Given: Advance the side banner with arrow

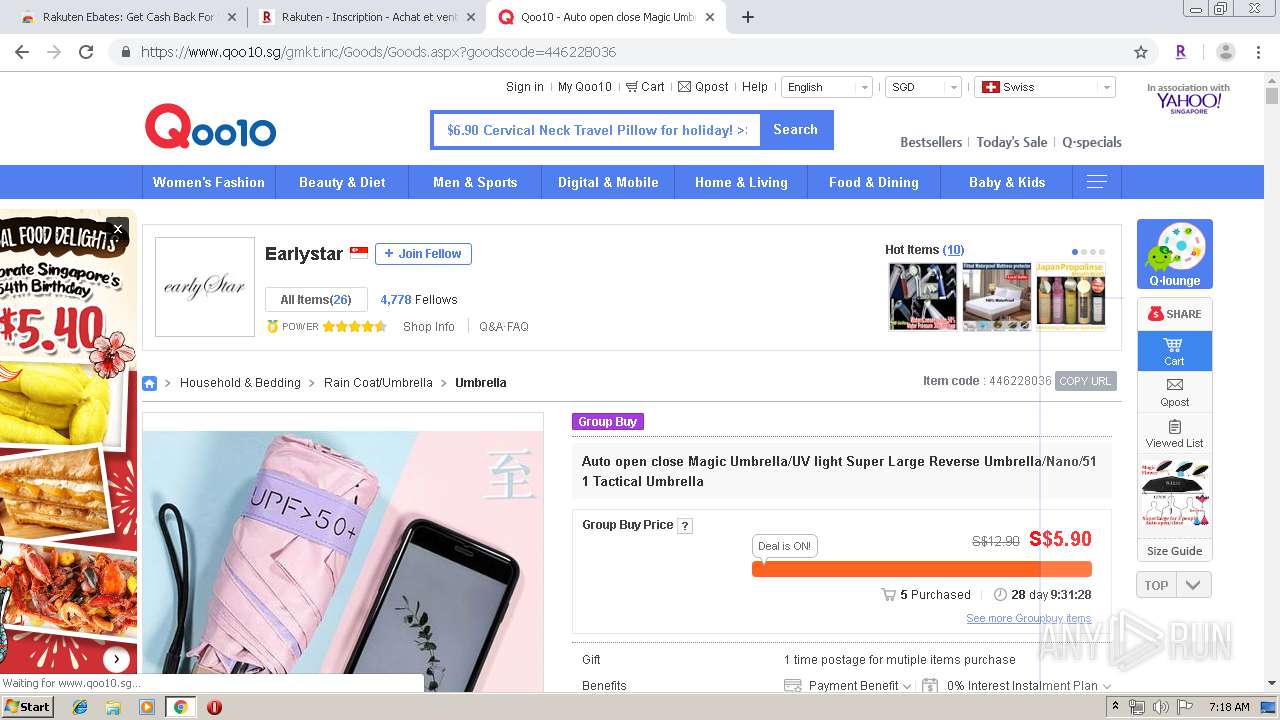Looking at the screenshot, I should (x=117, y=659).
